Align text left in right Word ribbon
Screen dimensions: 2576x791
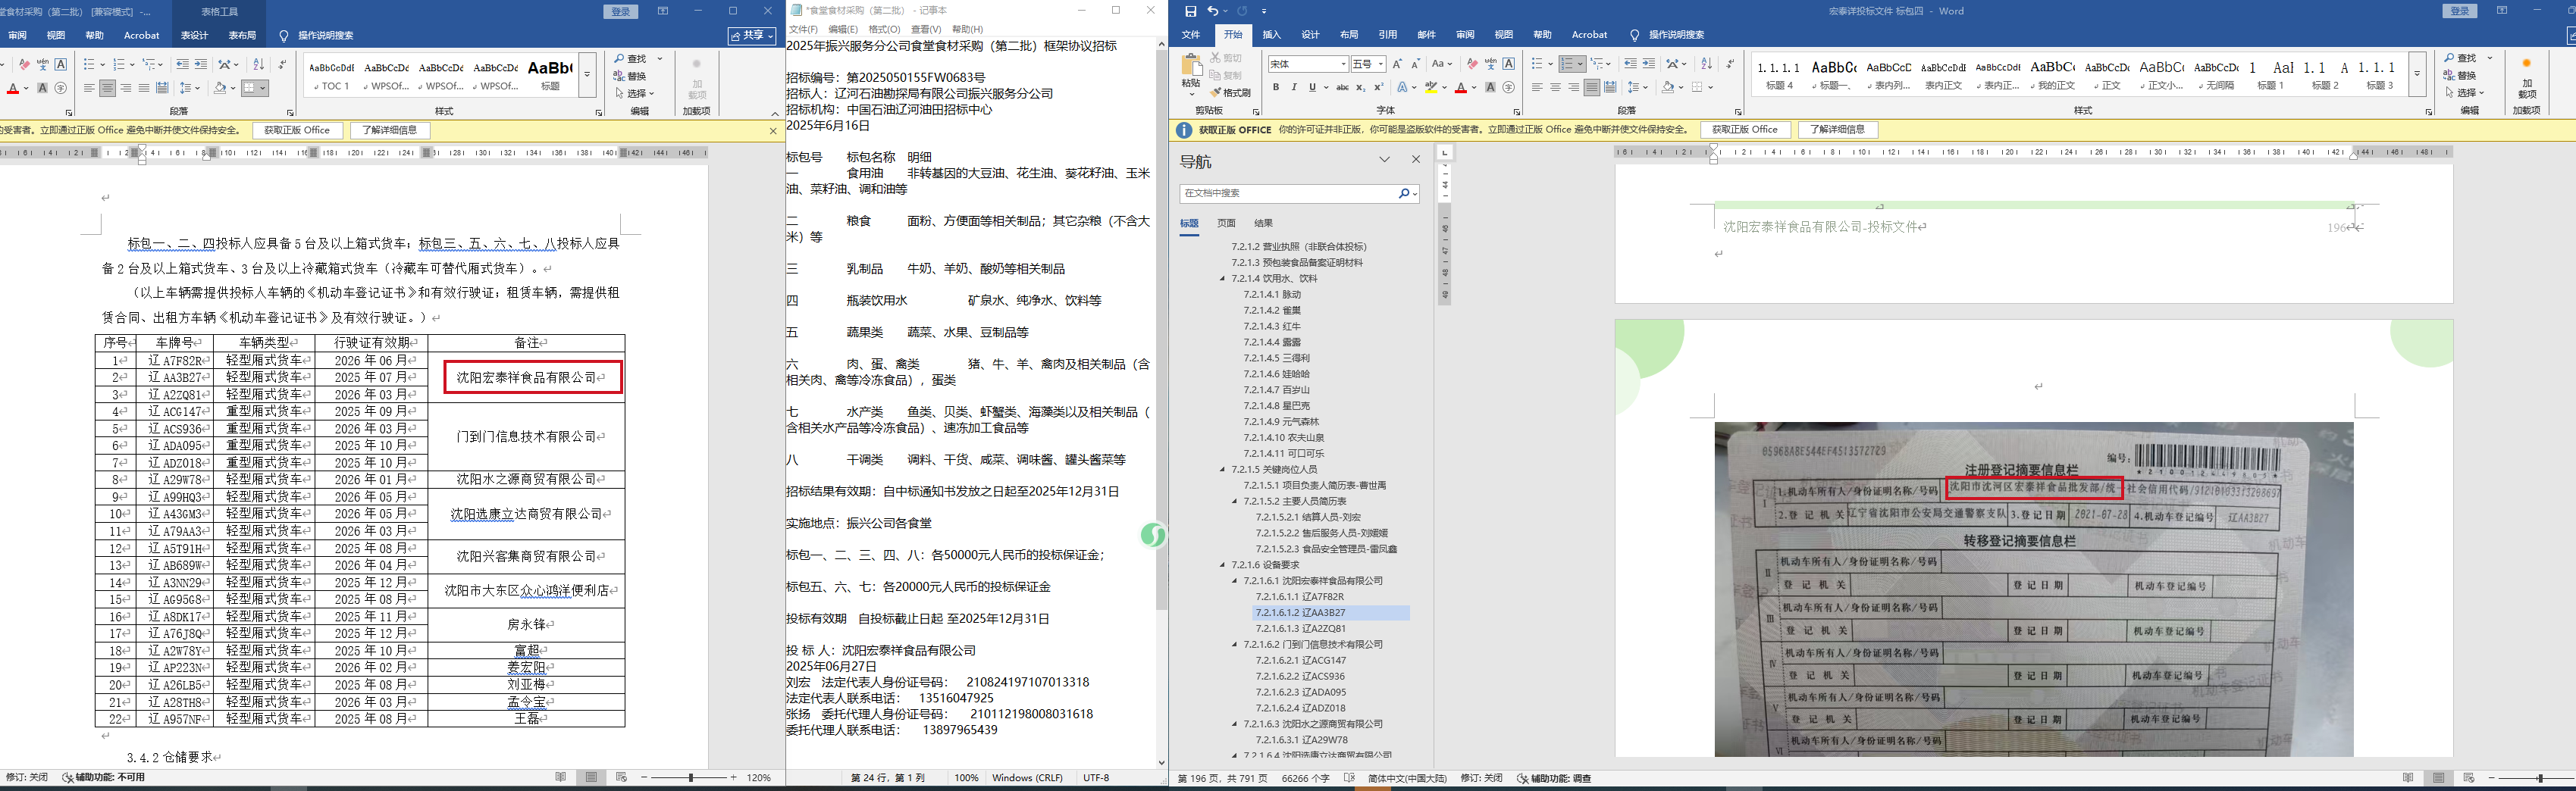coord(1537,88)
